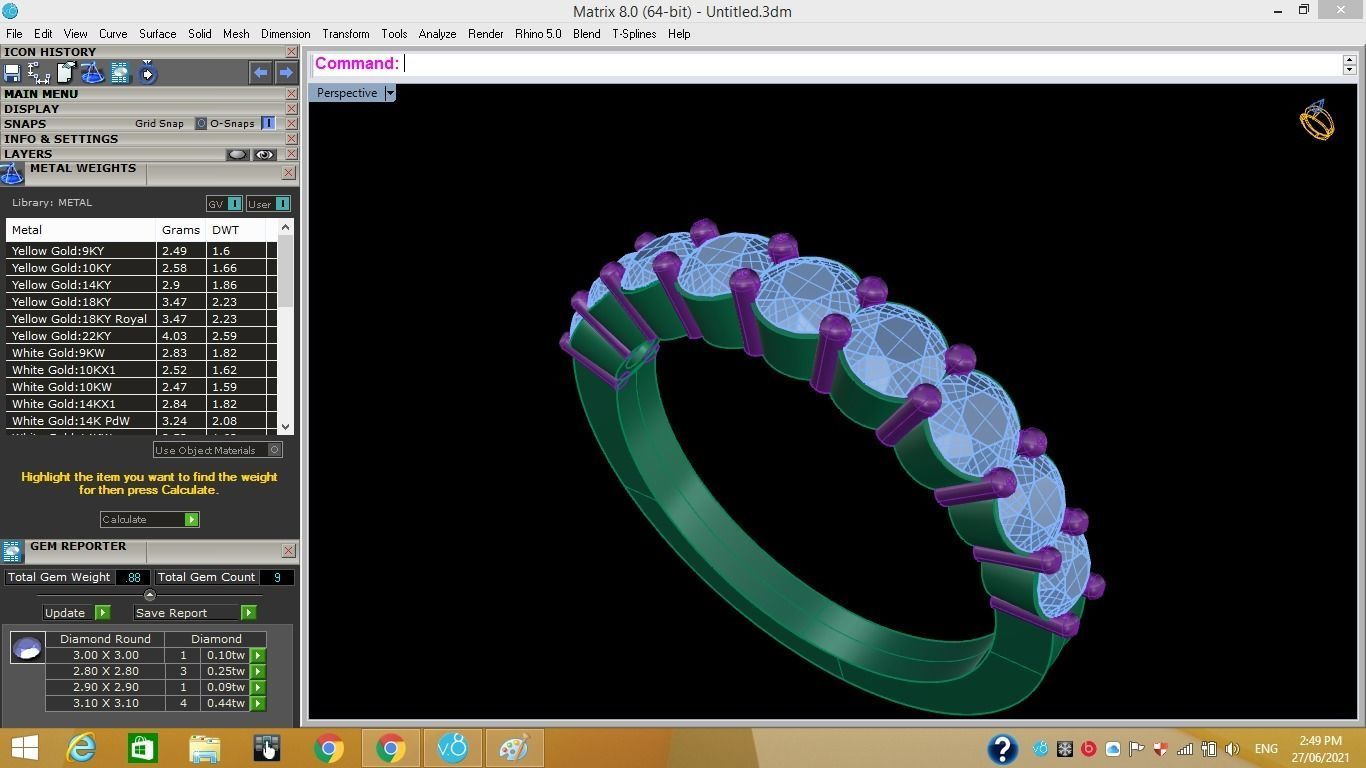Click the Gem Reporter panel icon

pyautogui.click(x=12, y=551)
